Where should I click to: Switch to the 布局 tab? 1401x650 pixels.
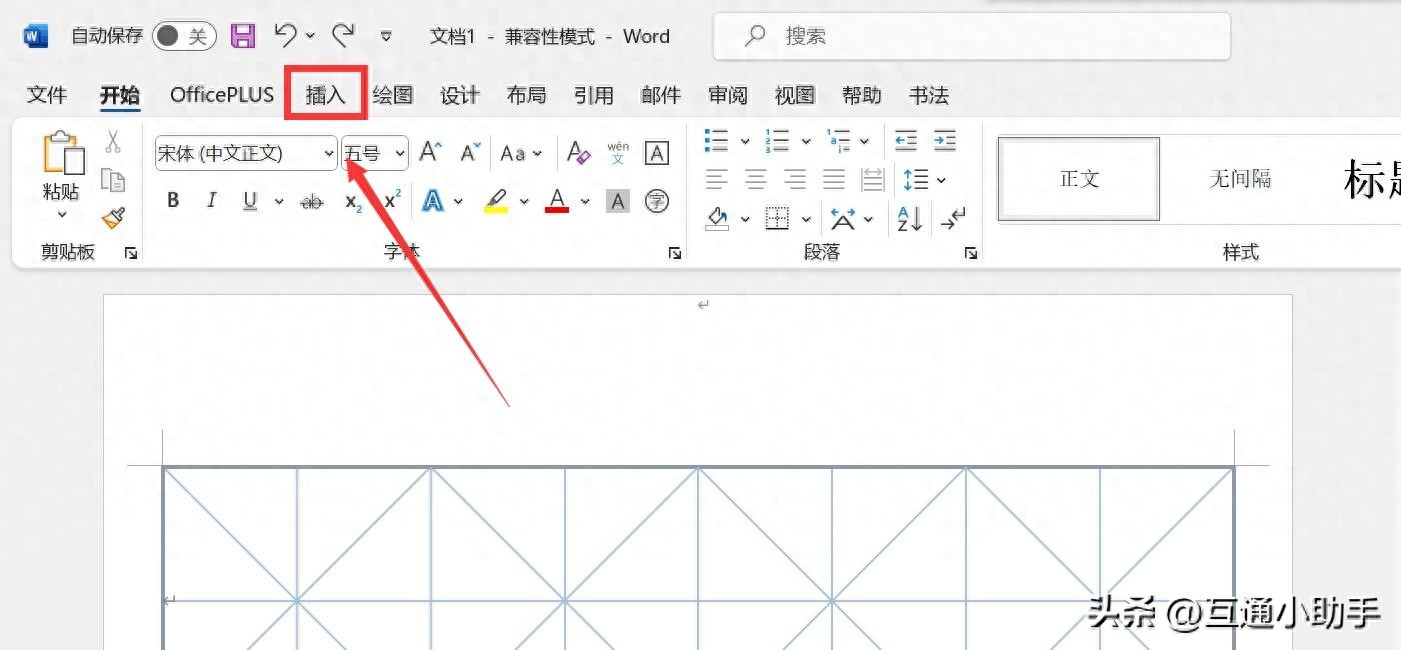point(526,95)
